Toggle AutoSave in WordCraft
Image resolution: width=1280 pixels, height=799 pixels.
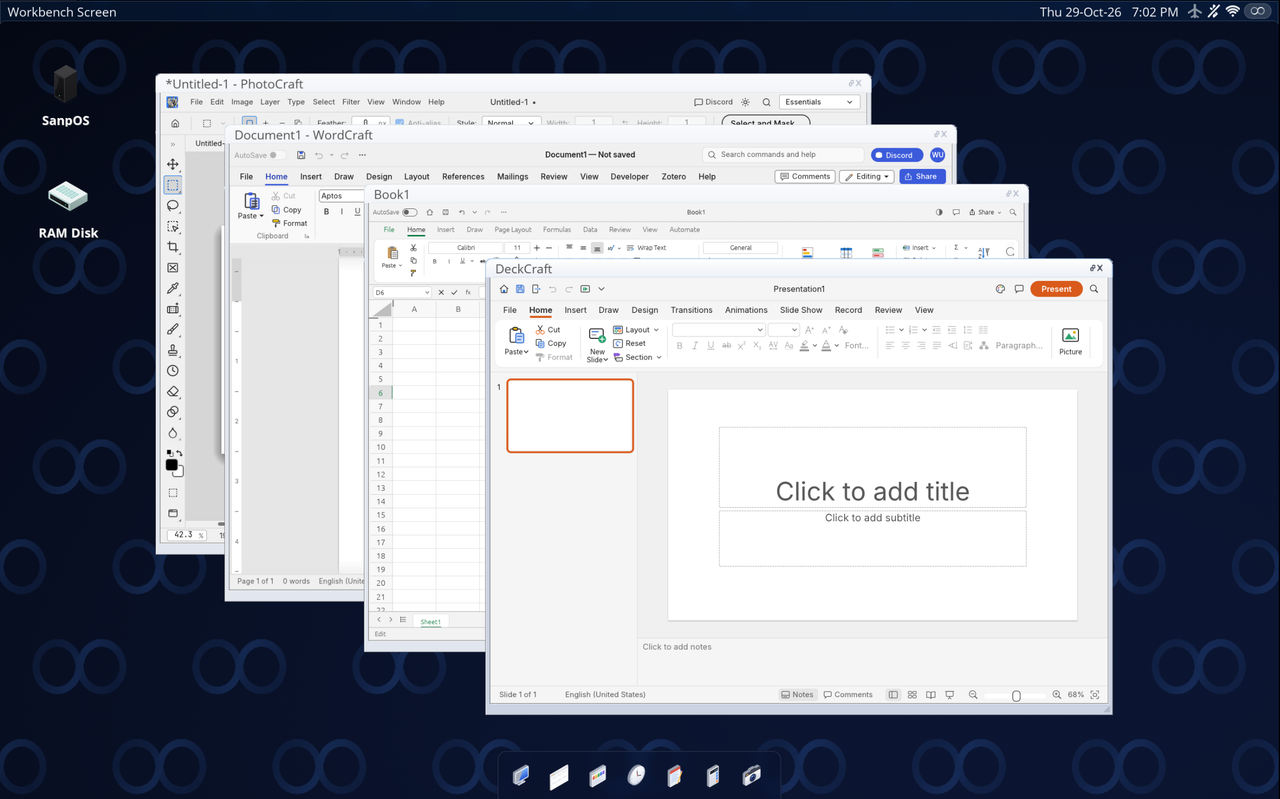[277, 155]
